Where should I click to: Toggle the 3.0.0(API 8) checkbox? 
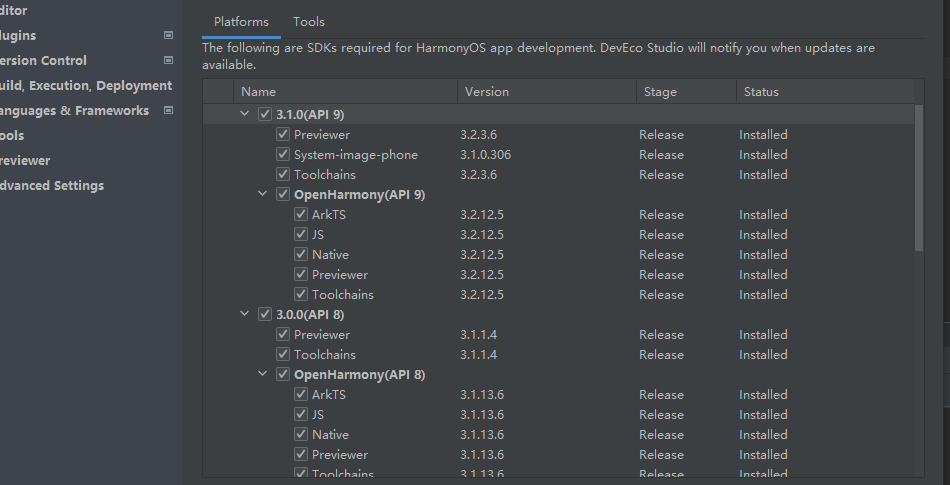click(265, 314)
